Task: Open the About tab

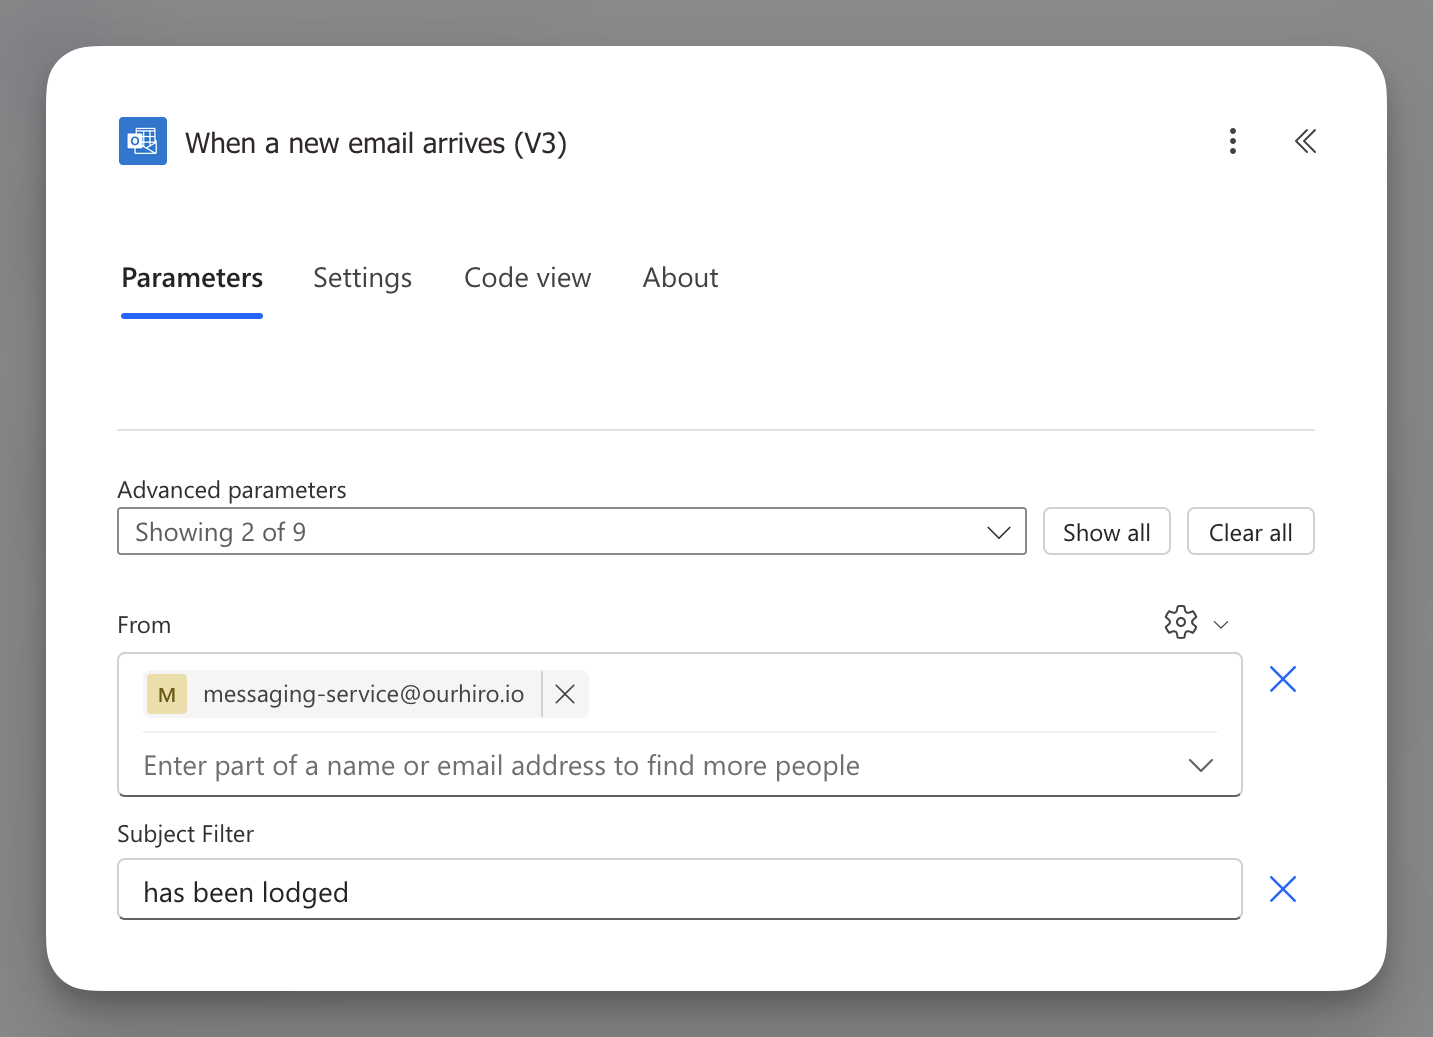Action: coord(680,278)
